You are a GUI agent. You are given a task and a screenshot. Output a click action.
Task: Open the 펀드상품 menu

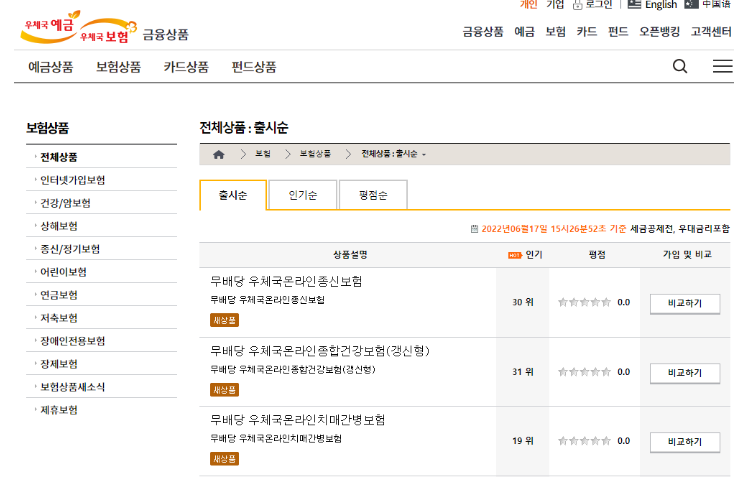pyautogui.click(x=254, y=67)
